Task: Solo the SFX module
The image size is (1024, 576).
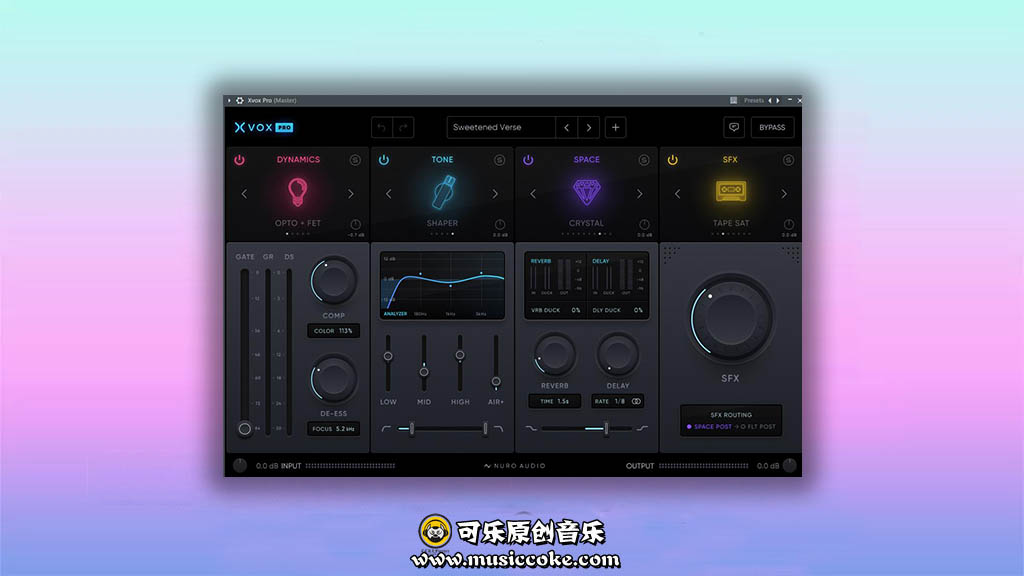Action: pyautogui.click(x=788, y=160)
